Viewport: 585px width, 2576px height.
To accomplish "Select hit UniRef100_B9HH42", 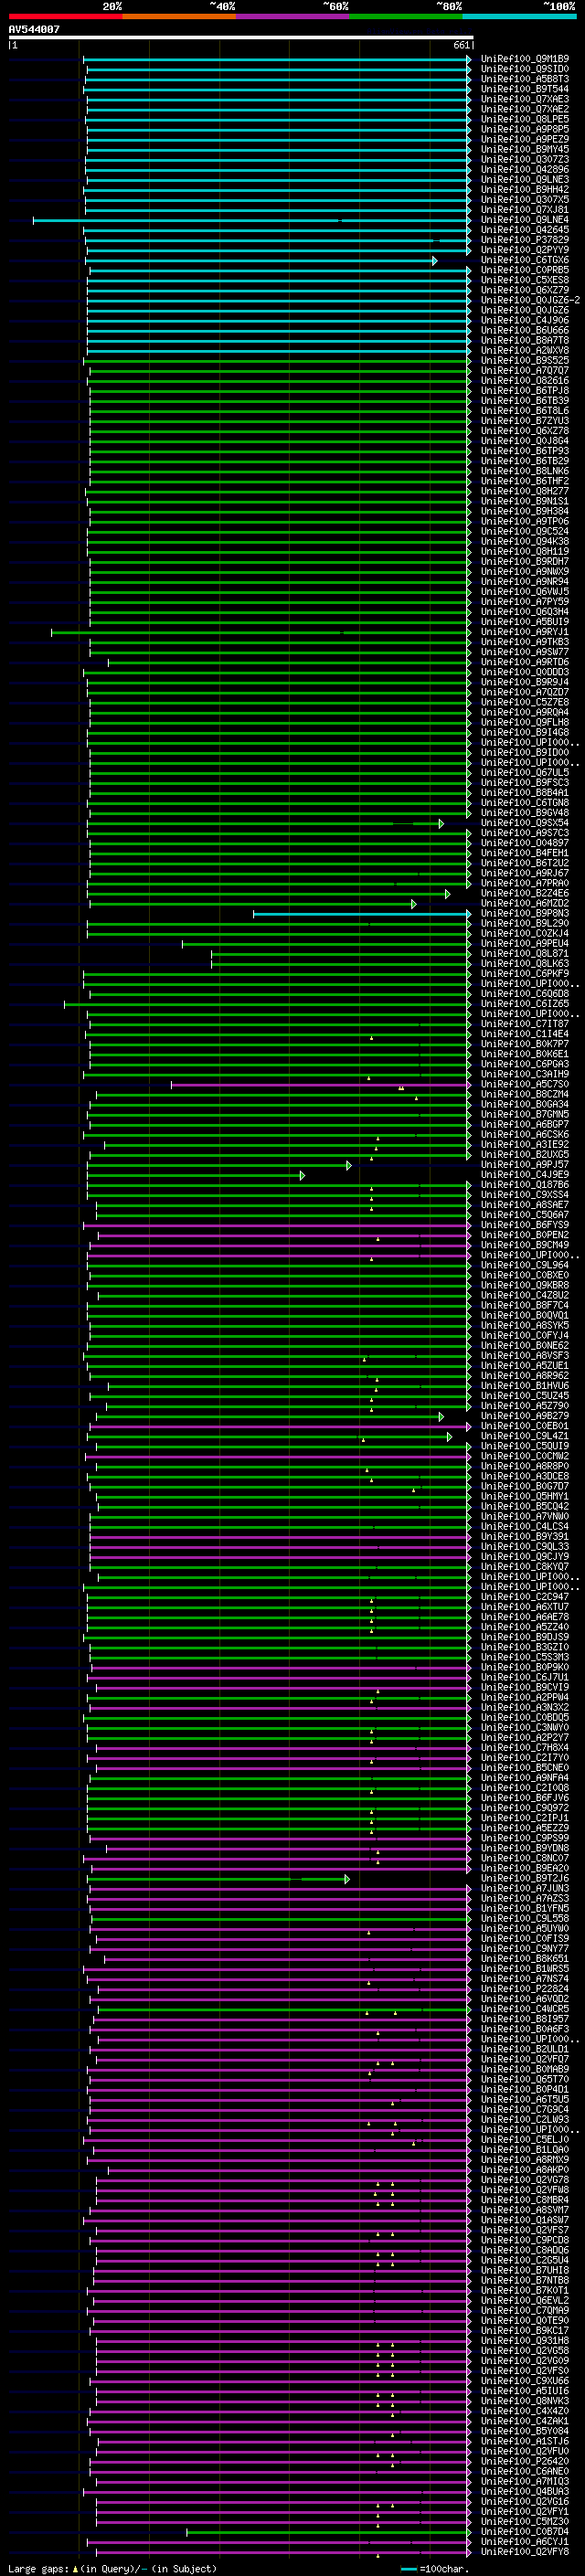I will (x=525, y=190).
